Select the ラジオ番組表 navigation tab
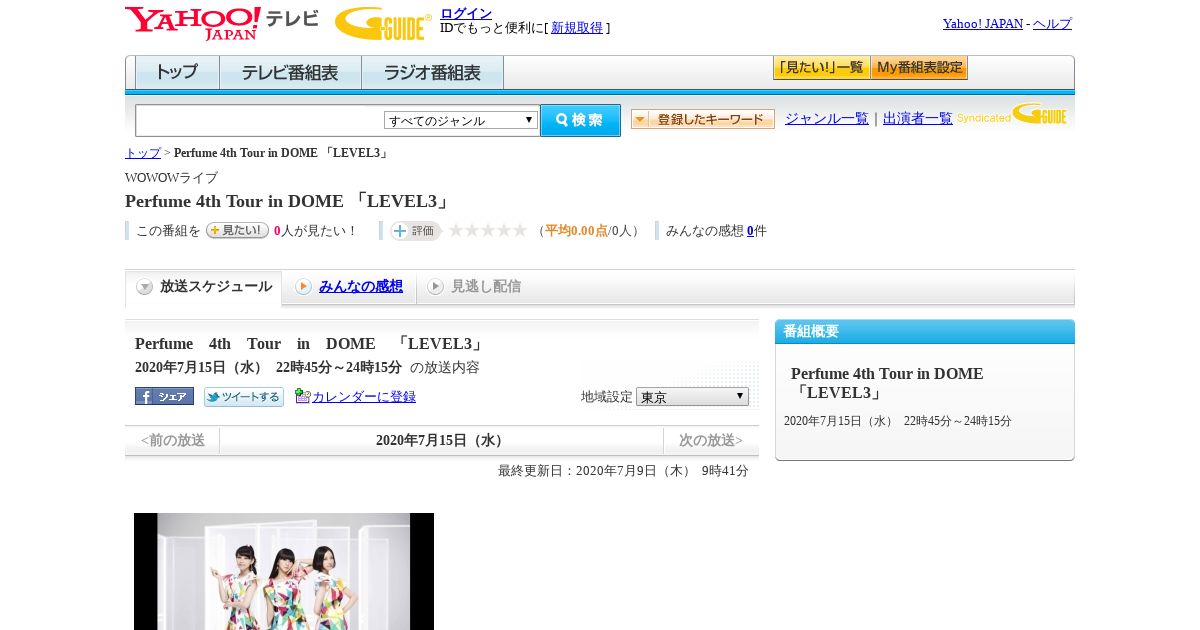Image resolution: width=1200 pixels, height=630 pixels. click(432, 73)
